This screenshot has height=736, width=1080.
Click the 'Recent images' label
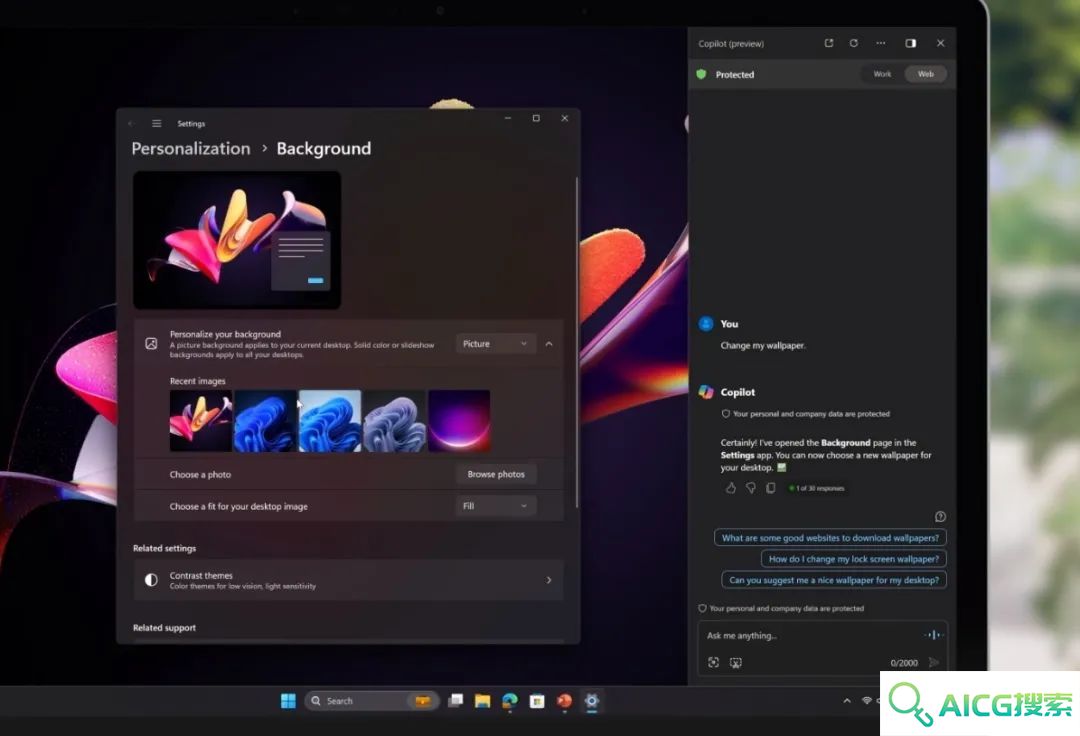point(198,381)
